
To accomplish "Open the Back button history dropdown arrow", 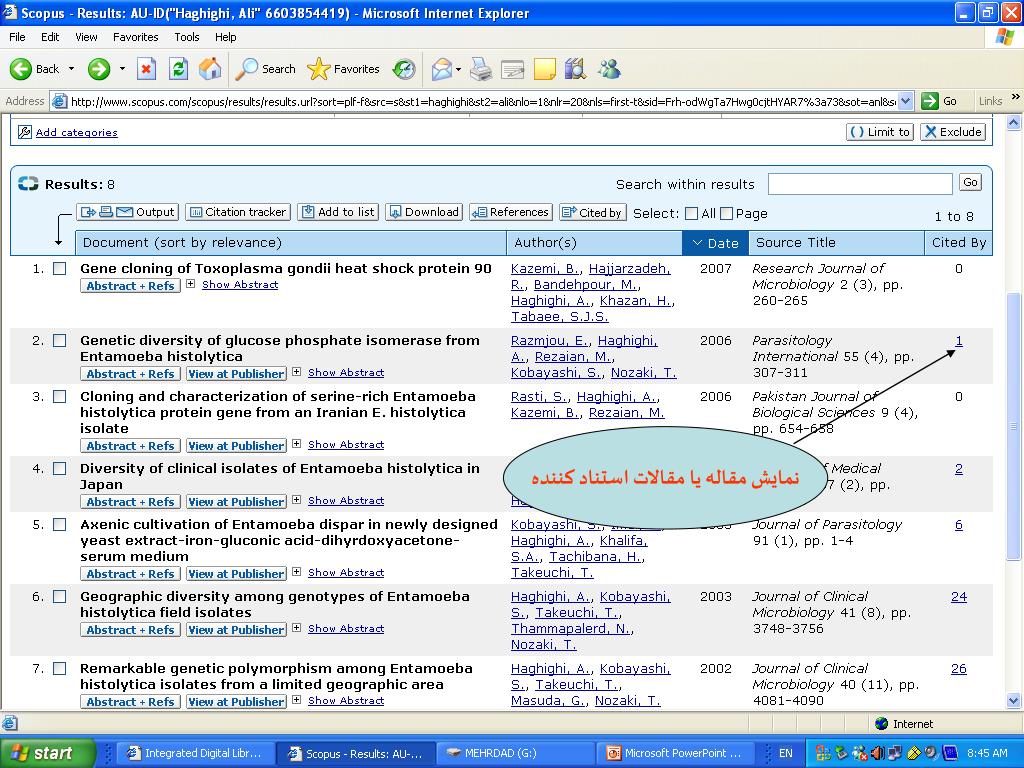I will tap(71, 69).
